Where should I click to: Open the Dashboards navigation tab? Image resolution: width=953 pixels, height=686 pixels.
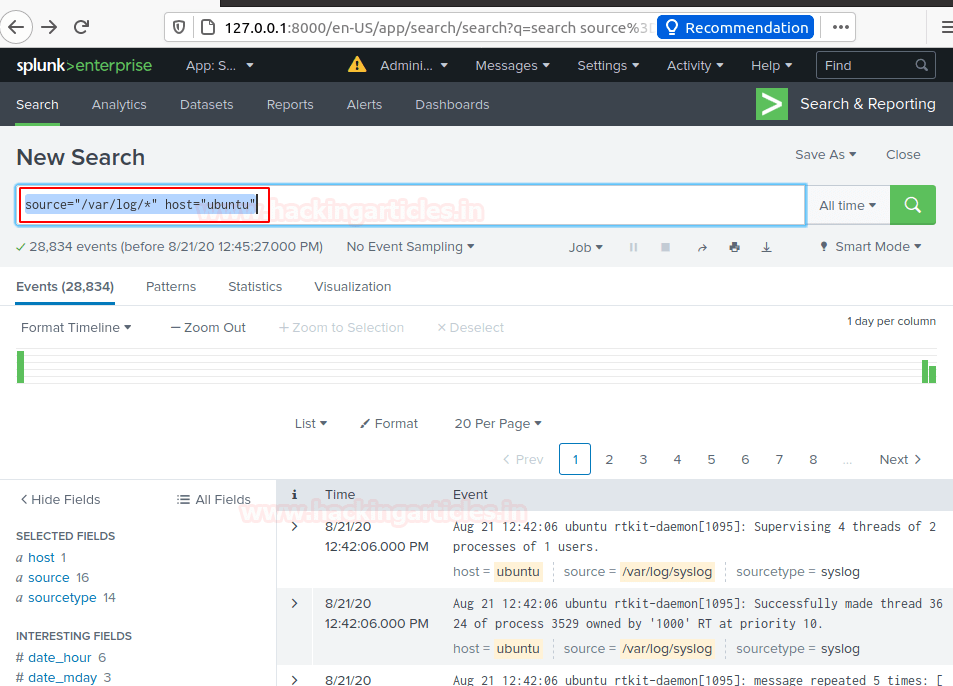452,105
